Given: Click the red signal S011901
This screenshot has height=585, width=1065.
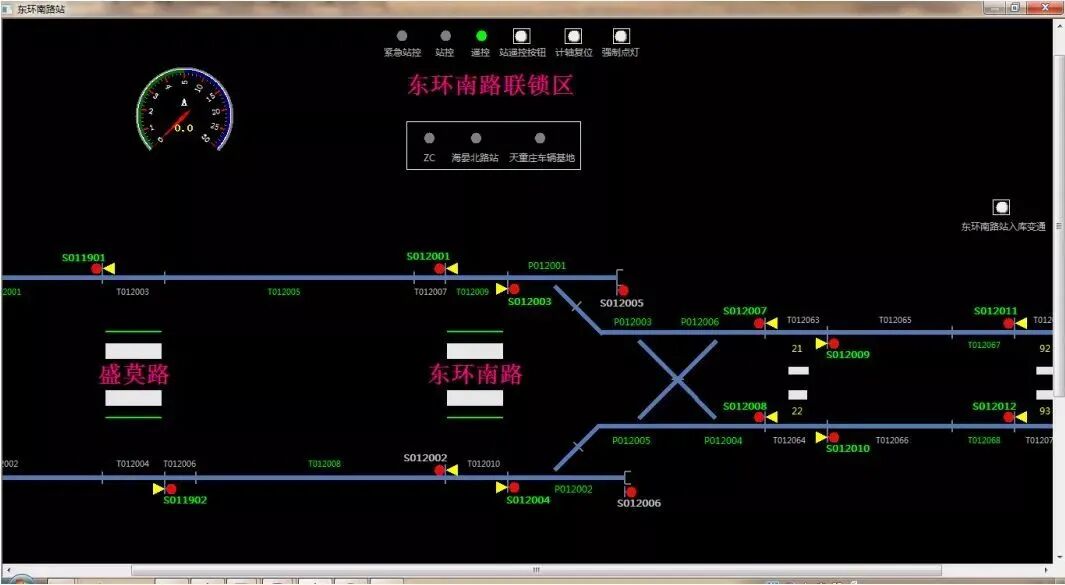Looking at the screenshot, I should 96,269.
